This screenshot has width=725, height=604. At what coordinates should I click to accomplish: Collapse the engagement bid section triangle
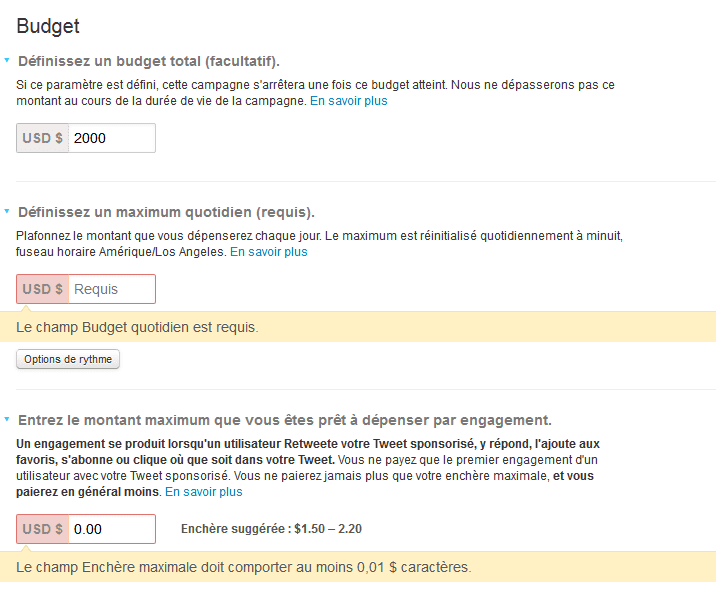click(x=7, y=419)
